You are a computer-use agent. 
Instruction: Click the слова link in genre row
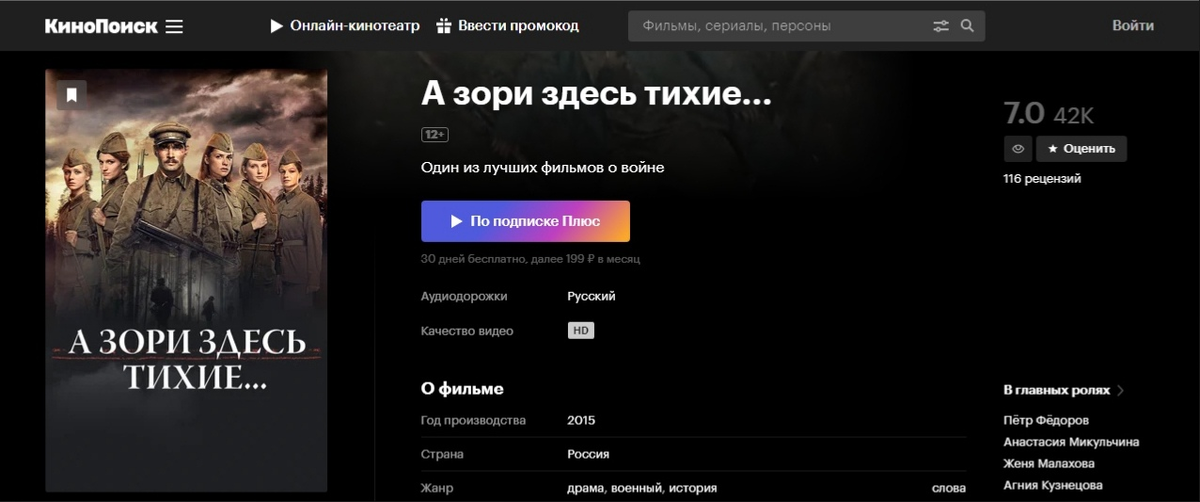949,489
